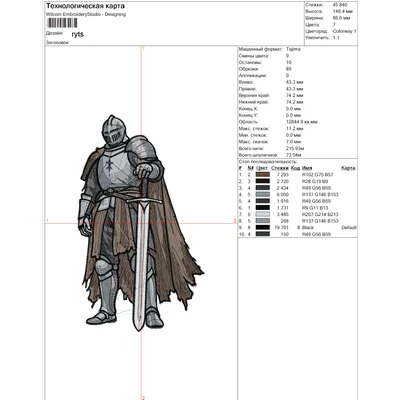Click the "Остановы" value 10
This screenshot has width=400, height=400.
289,62
